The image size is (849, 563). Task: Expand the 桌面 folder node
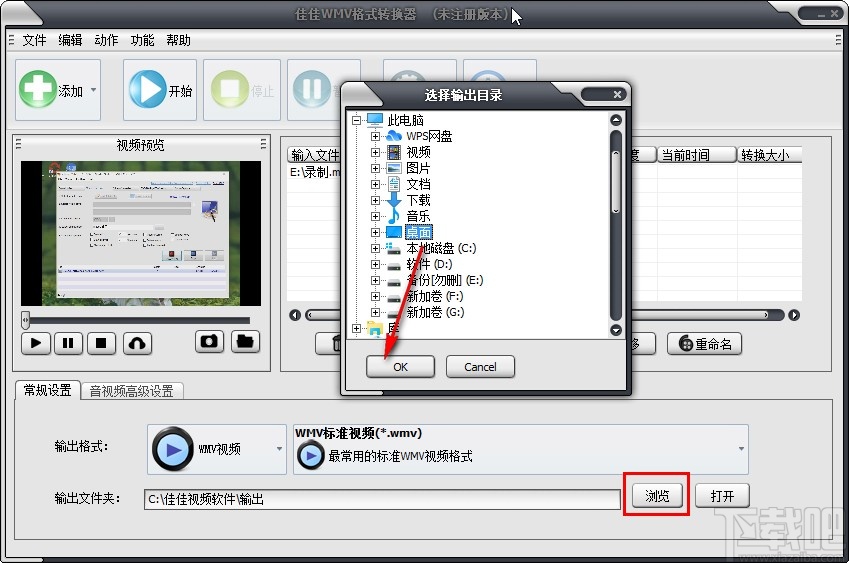[375, 232]
